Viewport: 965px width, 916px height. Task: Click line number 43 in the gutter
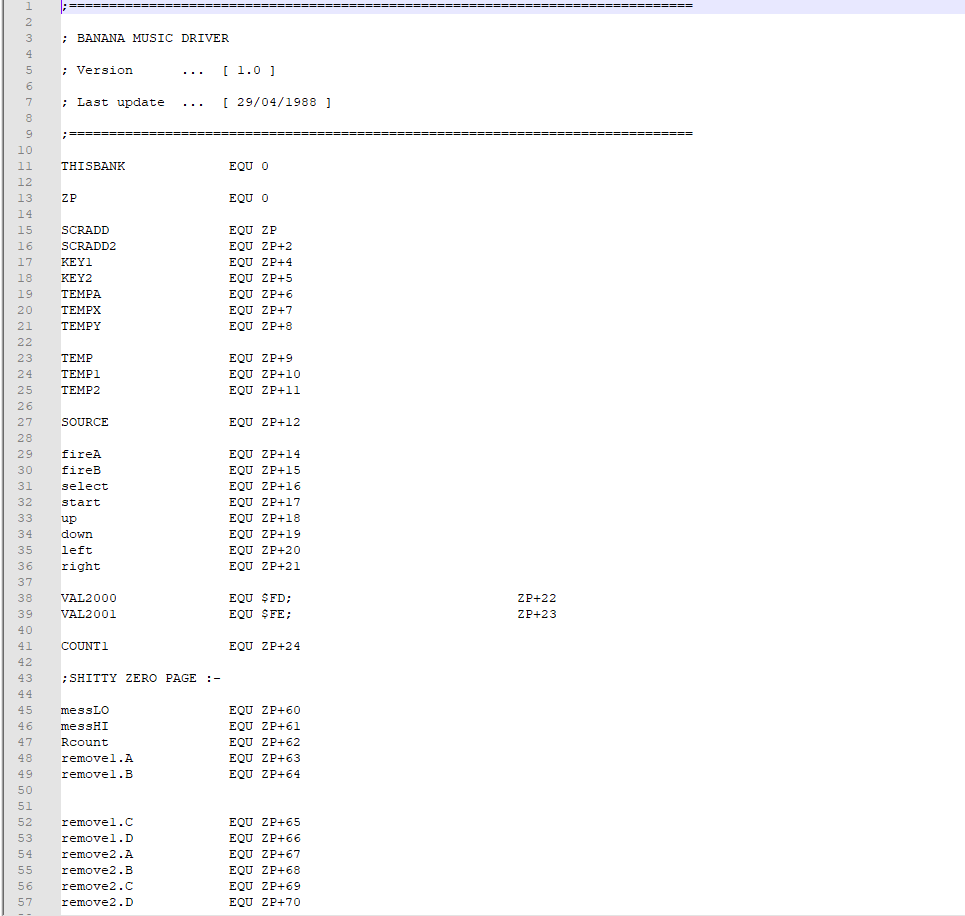tap(25, 678)
